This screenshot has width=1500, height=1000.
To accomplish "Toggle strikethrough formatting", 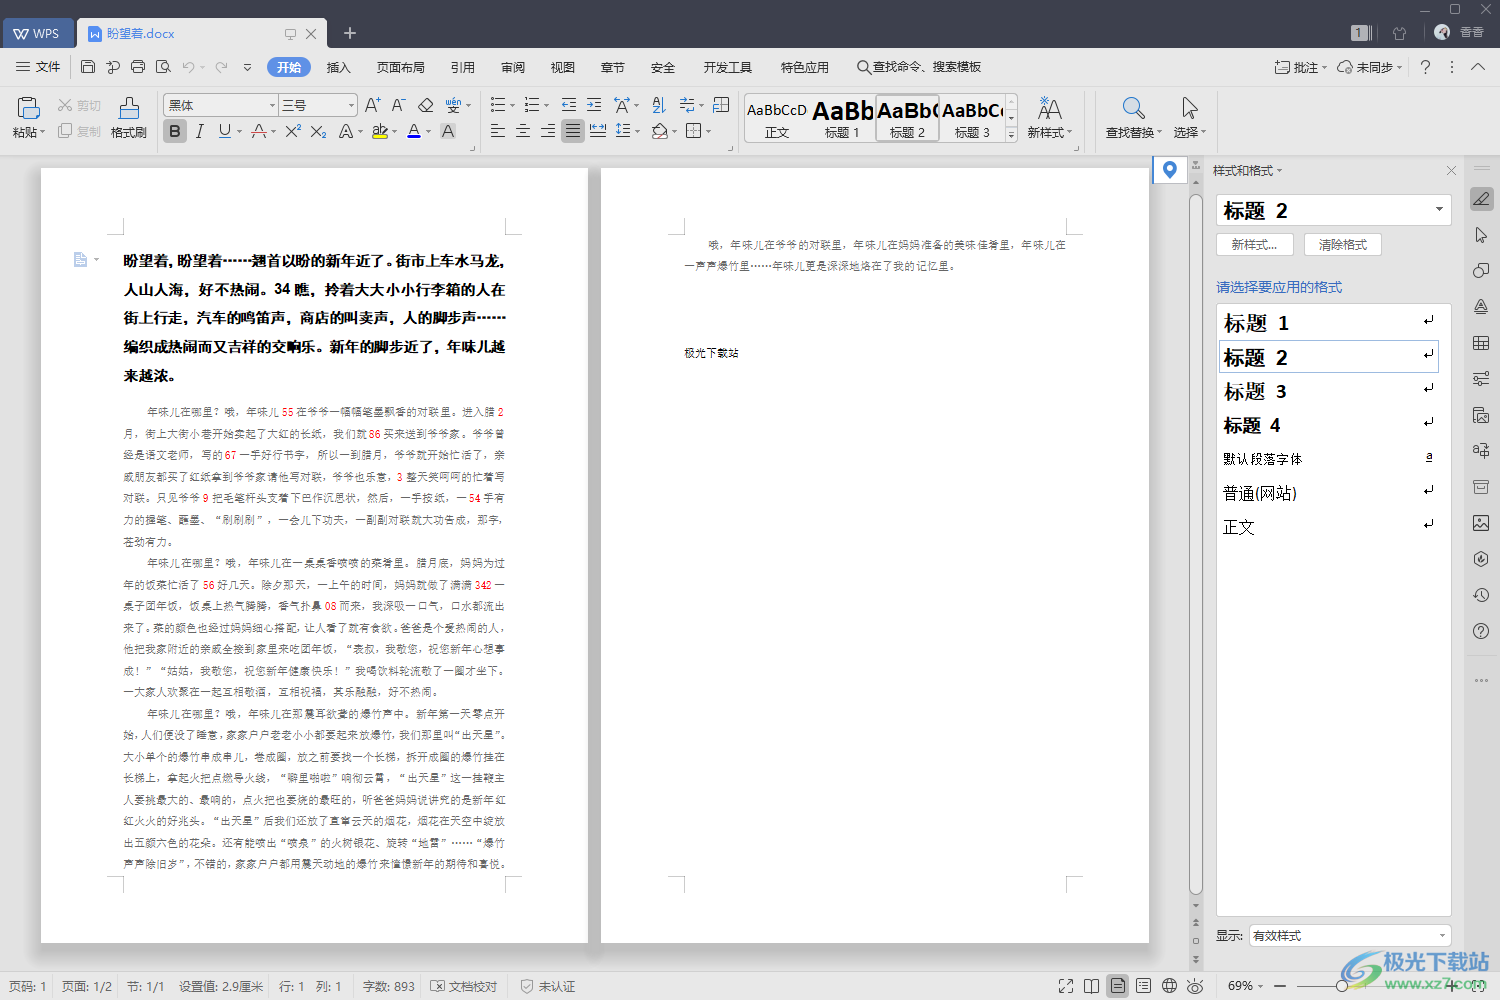I will [x=259, y=131].
